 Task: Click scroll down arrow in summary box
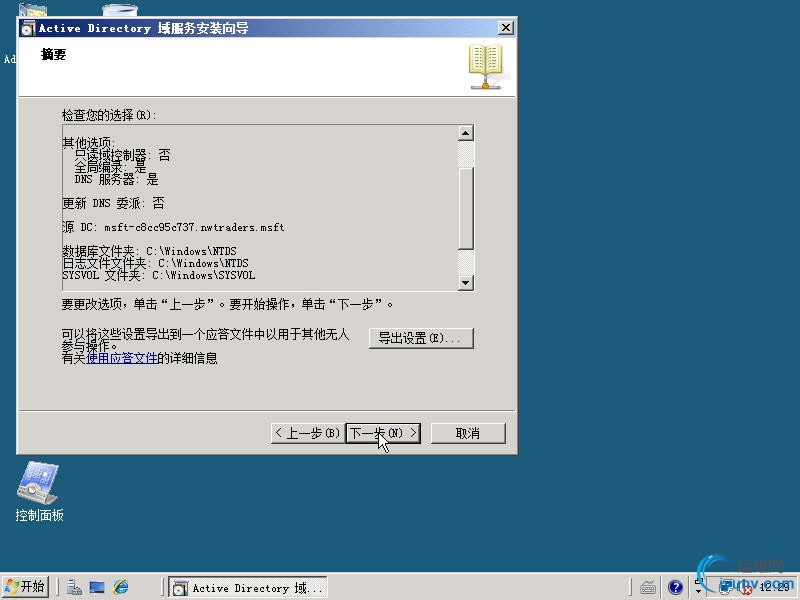pos(466,282)
